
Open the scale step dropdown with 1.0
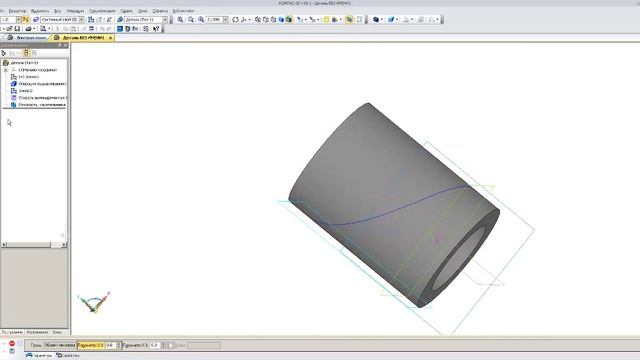(x=18, y=20)
